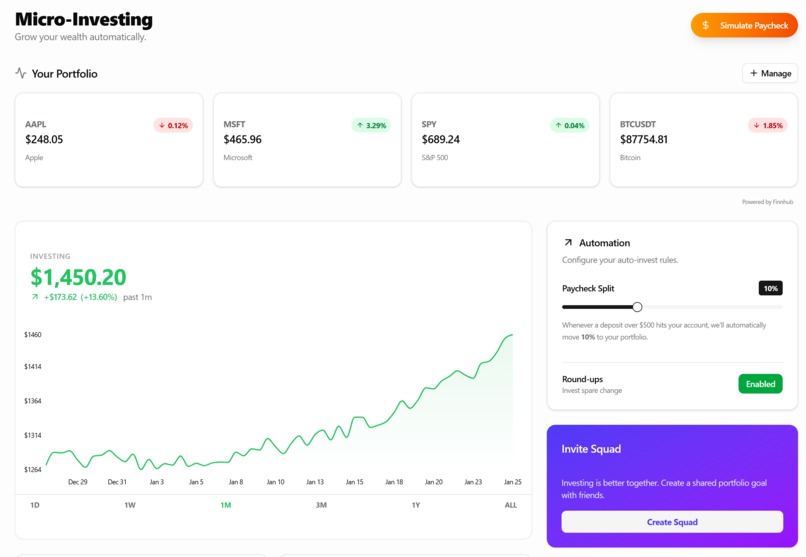806x557 pixels.
Task: Click the Simulate Paycheck button
Action: [x=744, y=25]
